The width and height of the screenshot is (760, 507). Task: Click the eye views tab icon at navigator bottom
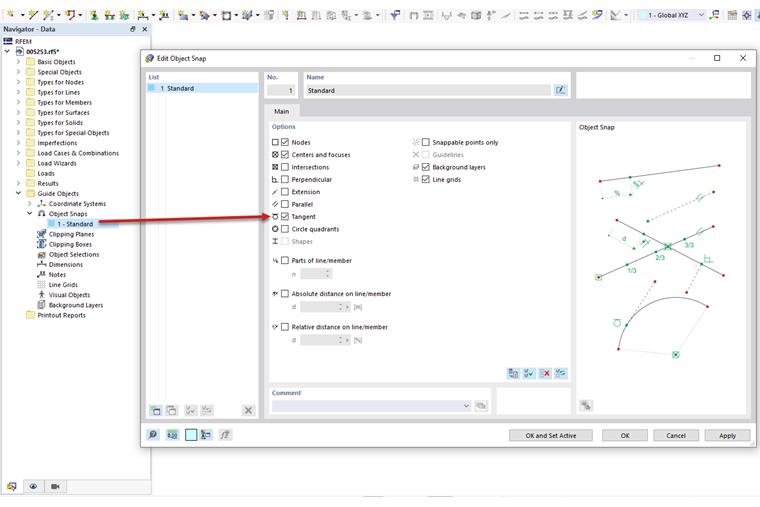pyautogui.click(x=33, y=486)
